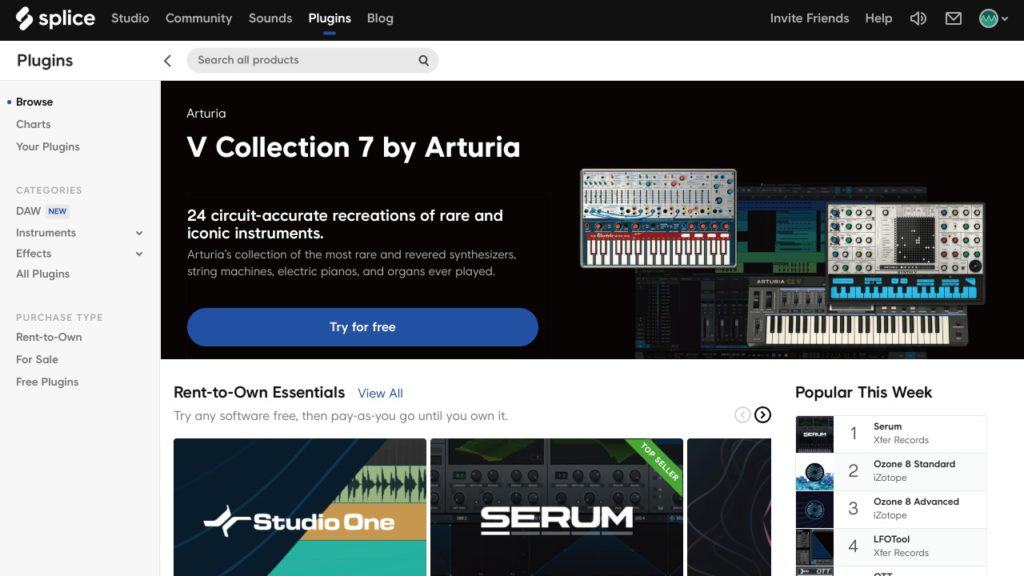1024x576 pixels.
Task: Open the account dropdown next to the avatar
Action: [1007, 18]
